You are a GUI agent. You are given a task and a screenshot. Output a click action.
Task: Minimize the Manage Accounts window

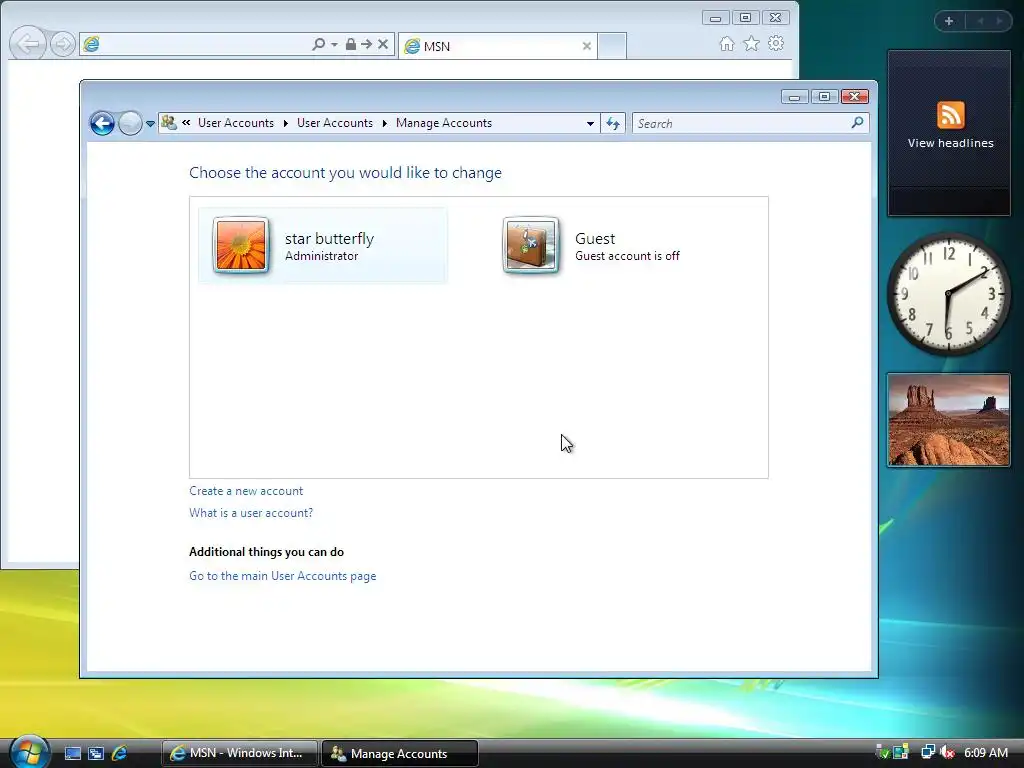pos(794,97)
